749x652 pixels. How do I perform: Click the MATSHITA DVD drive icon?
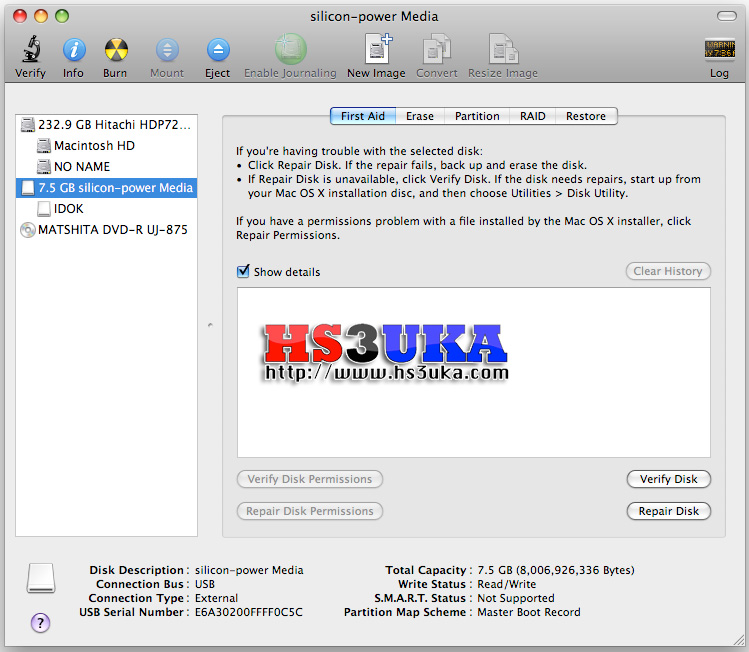point(28,230)
